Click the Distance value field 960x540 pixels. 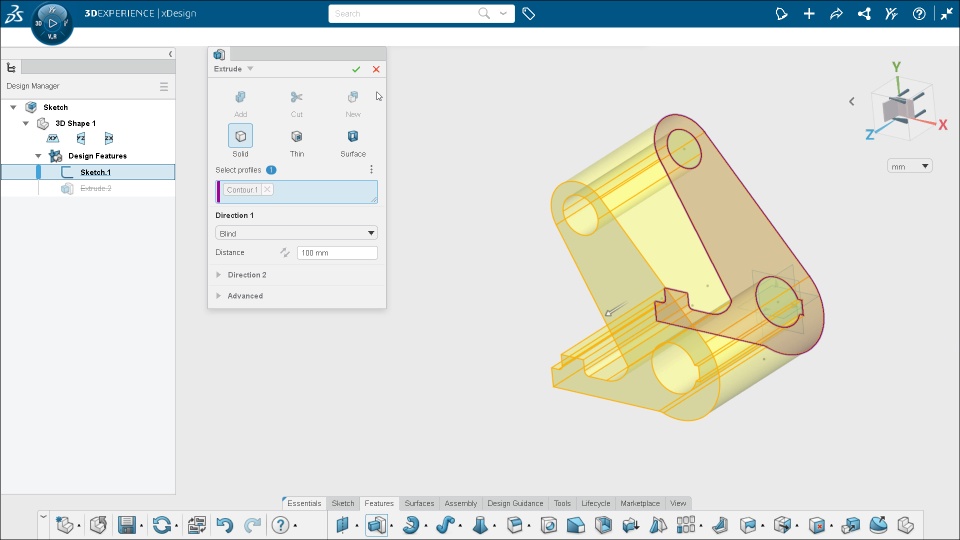coord(337,252)
